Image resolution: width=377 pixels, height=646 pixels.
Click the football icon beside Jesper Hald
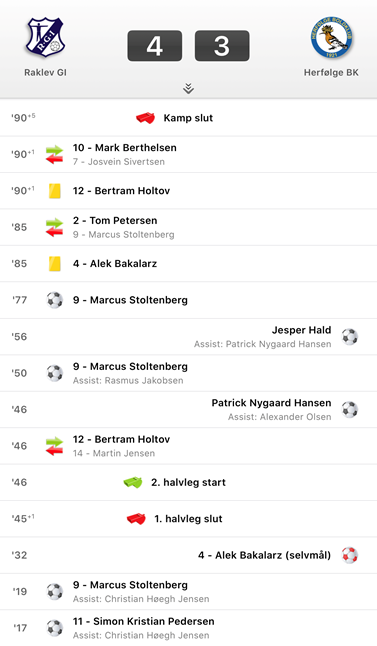(350, 337)
